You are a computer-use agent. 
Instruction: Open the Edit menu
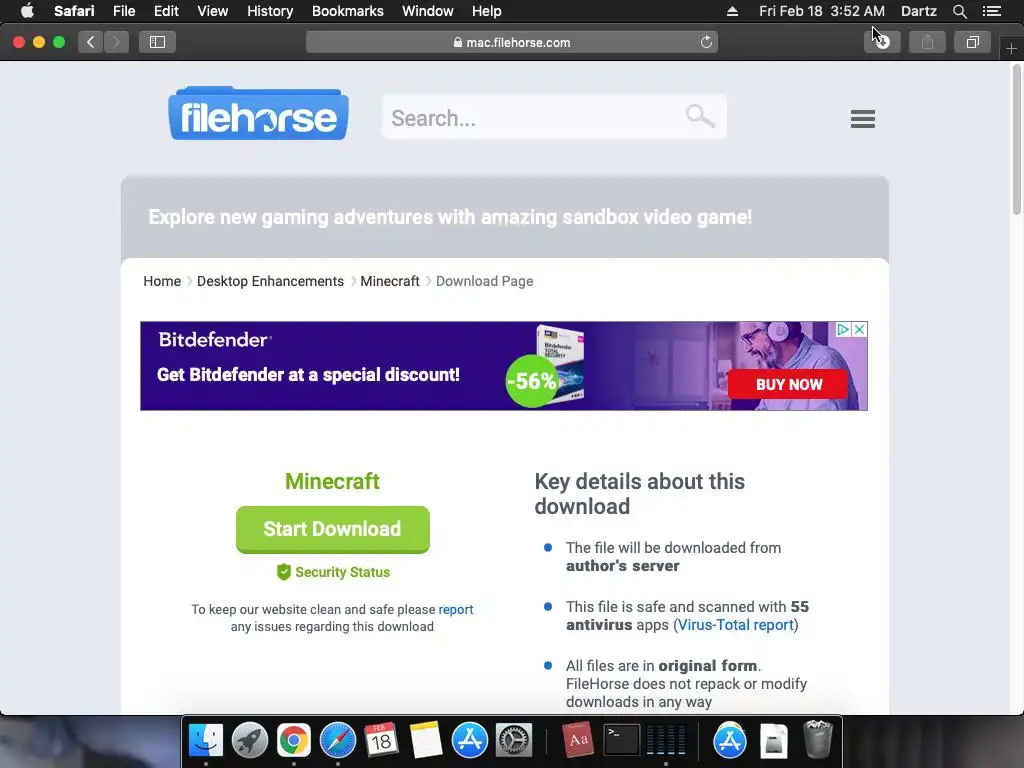click(x=166, y=11)
